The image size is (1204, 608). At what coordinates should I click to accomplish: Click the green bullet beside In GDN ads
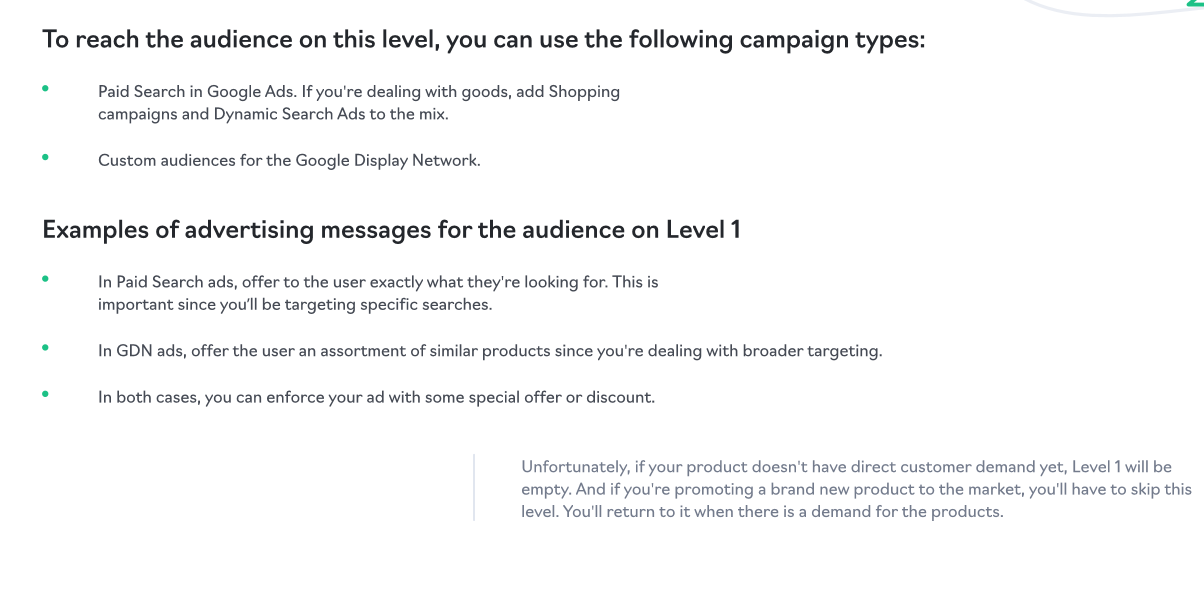[45, 348]
